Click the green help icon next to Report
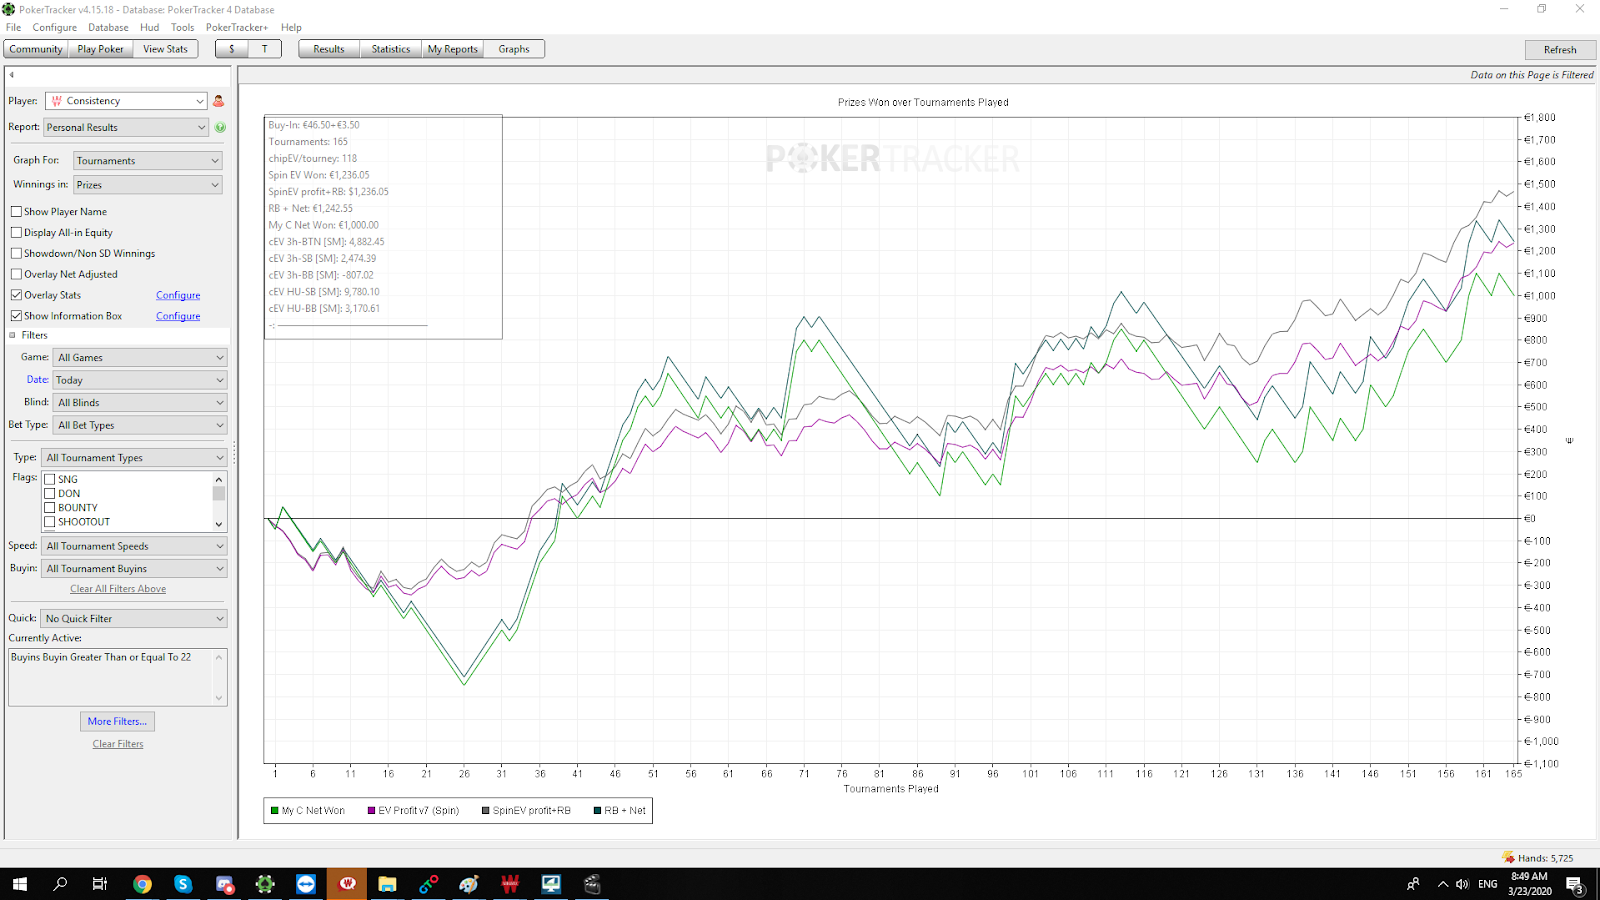 pyautogui.click(x=220, y=127)
